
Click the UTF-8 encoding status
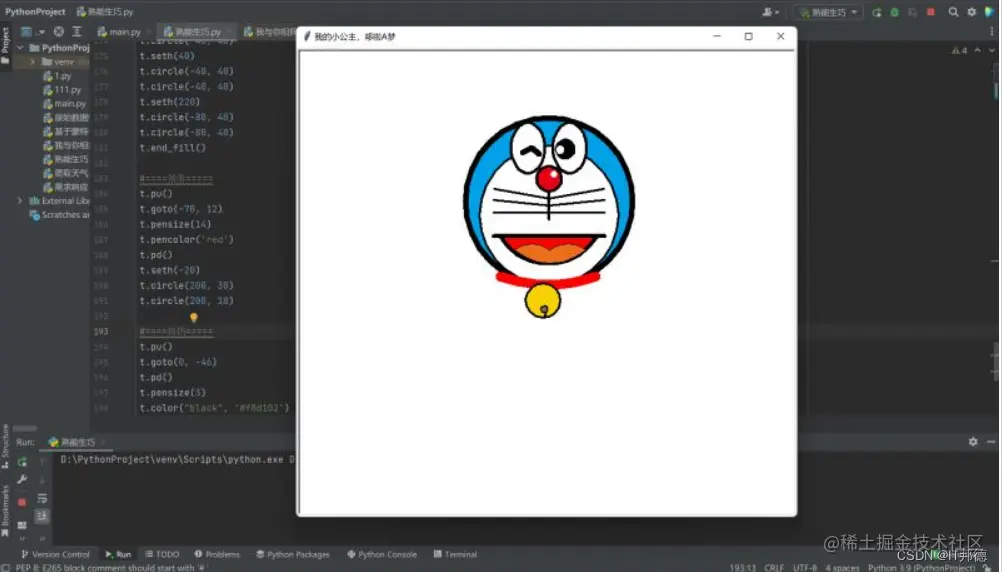[x=805, y=568]
